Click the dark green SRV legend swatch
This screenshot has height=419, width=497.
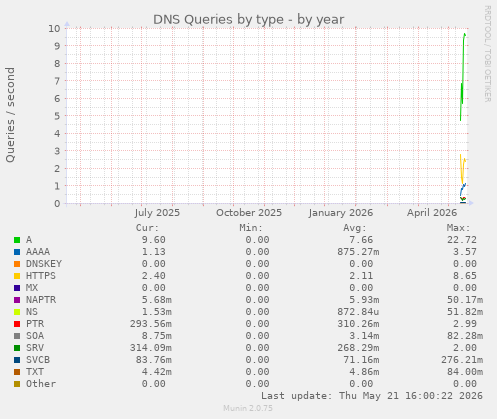click(x=17, y=348)
